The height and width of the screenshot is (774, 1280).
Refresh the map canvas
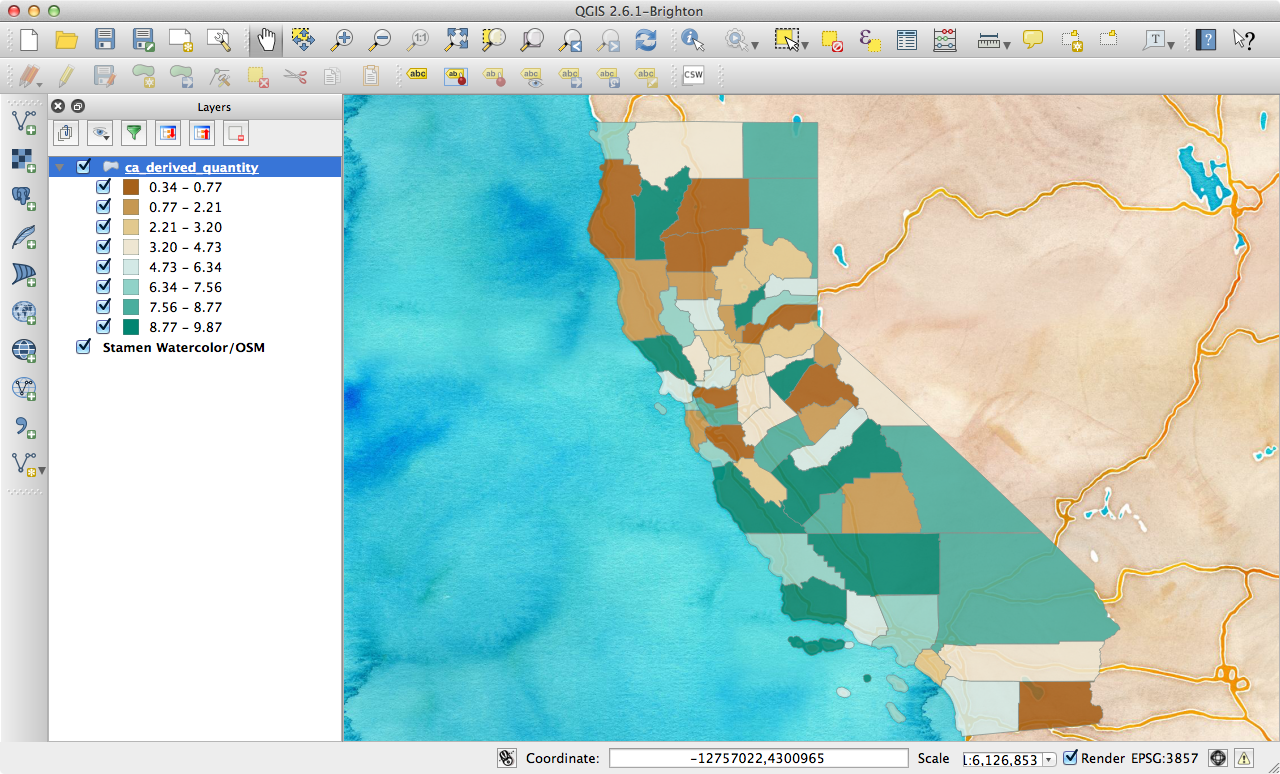click(646, 40)
